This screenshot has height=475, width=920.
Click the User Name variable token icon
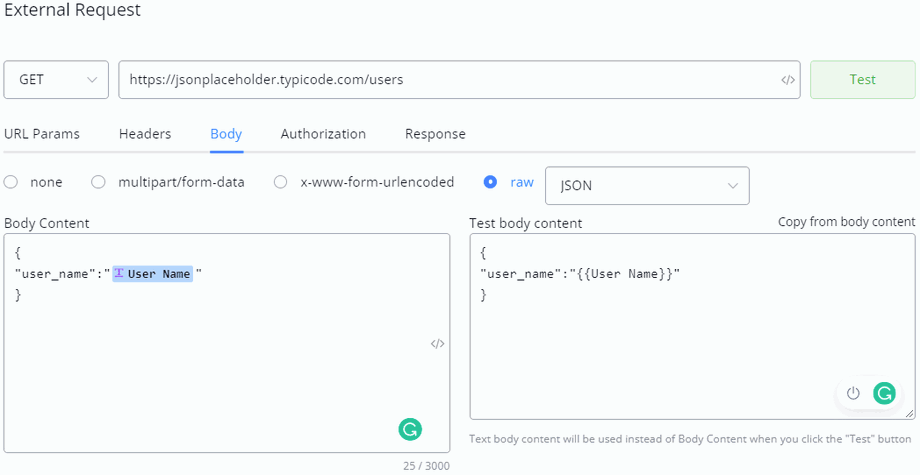[x=119, y=274]
